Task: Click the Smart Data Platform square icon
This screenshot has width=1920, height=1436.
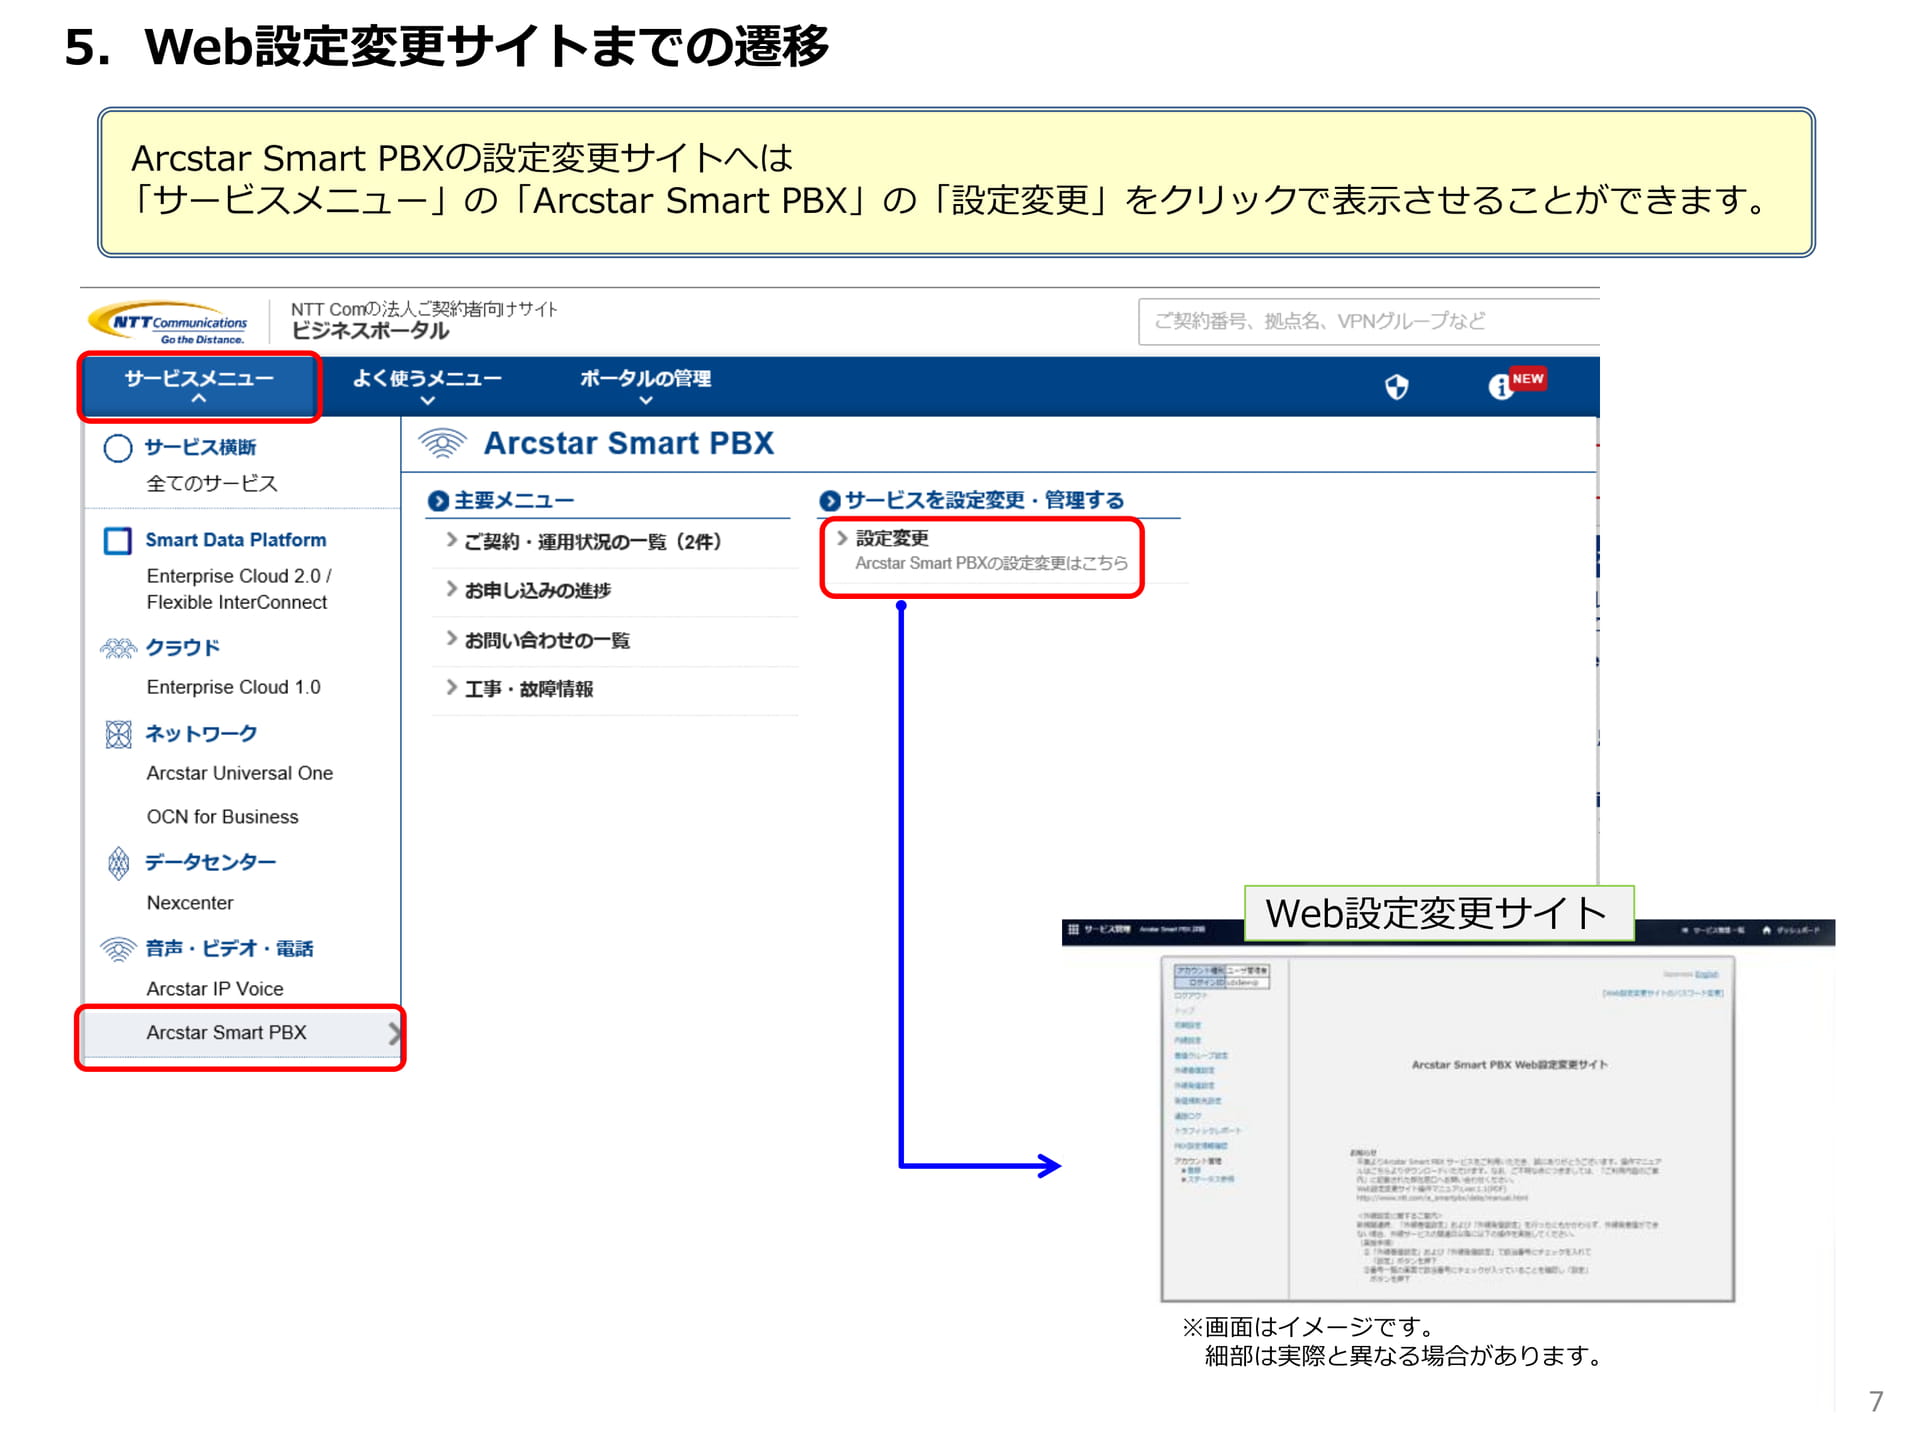Action: (x=118, y=541)
